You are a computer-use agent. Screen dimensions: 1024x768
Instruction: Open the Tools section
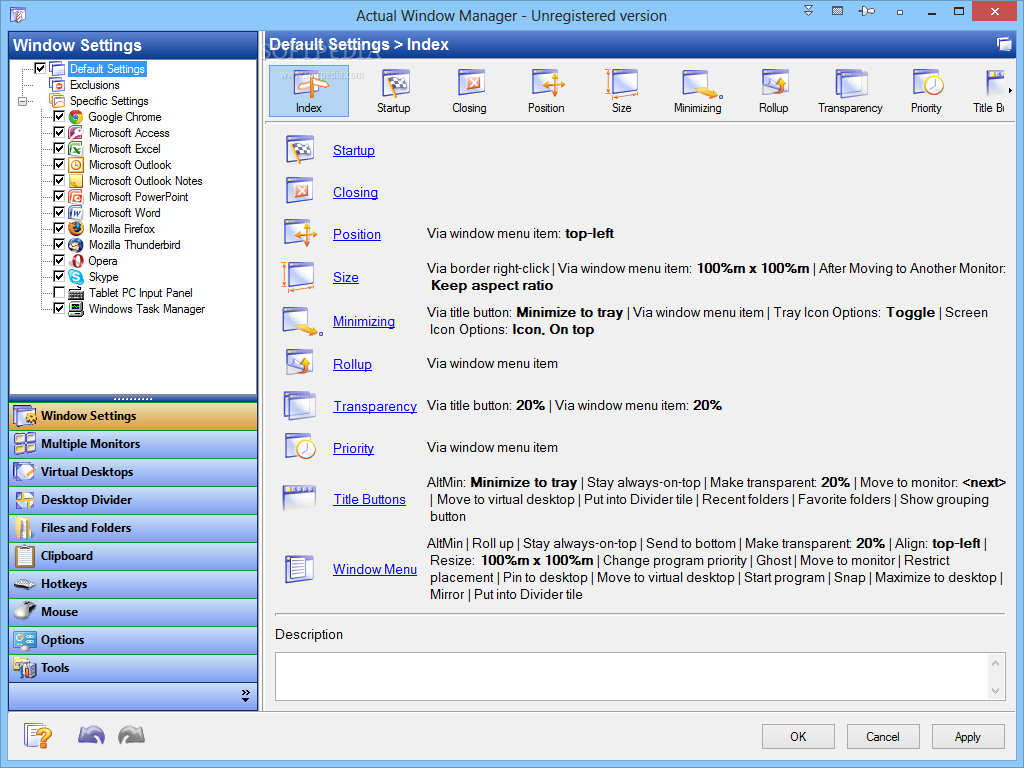(133, 669)
